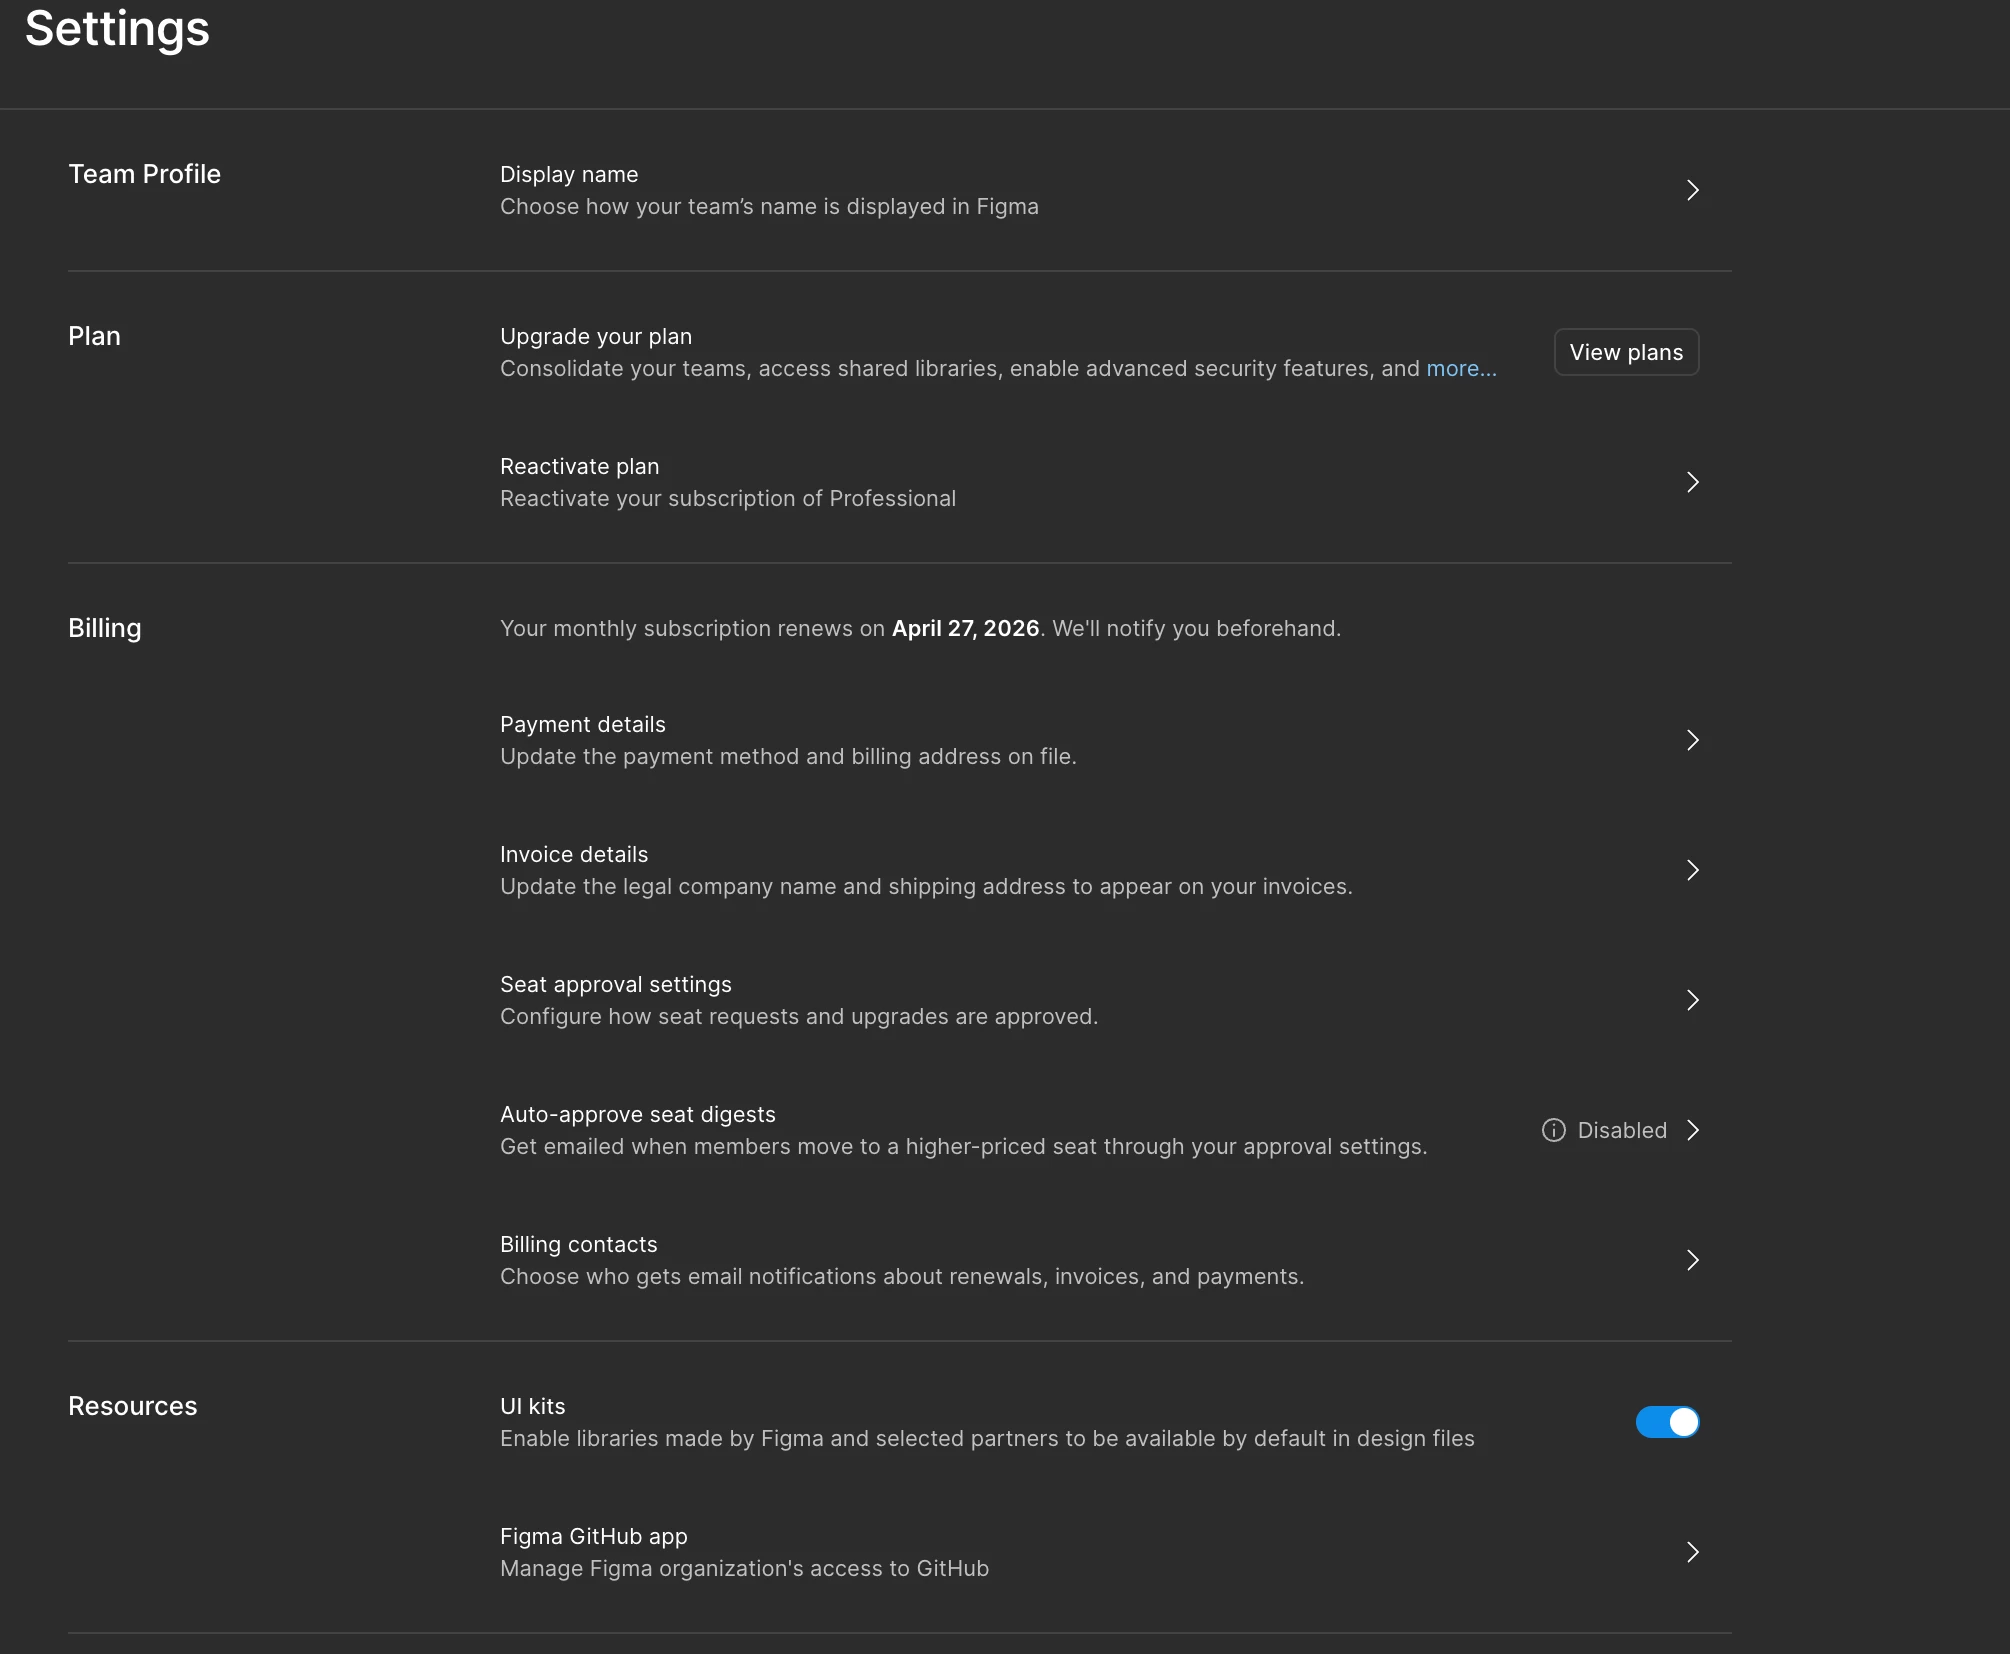Click chevron for Reactivate plan
The image size is (2010, 1654).
tap(1692, 482)
